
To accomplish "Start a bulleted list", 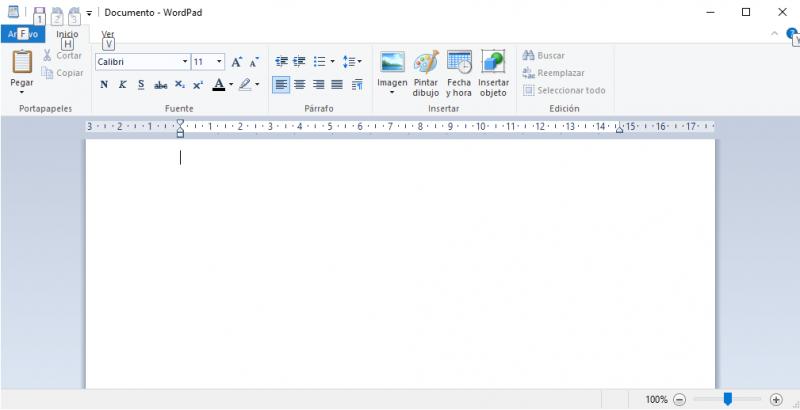I will click(x=320, y=62).
